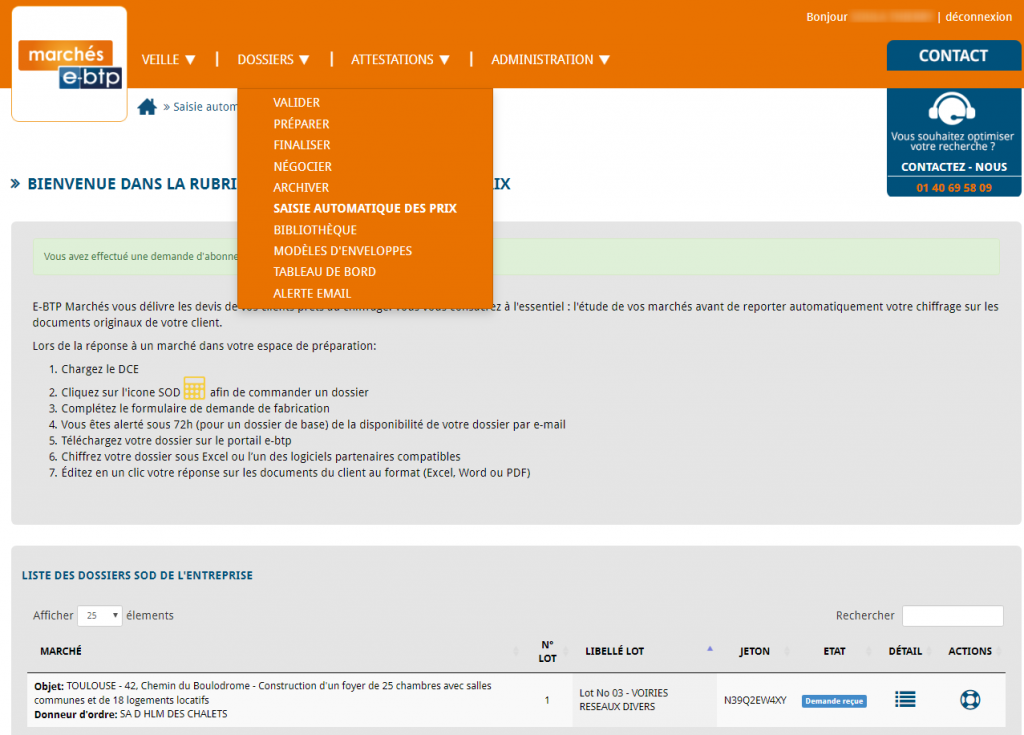Click phone number 01 40 69 58 09
The height and width of the screenshot is (735, 1024).
[x=954, y=188]
